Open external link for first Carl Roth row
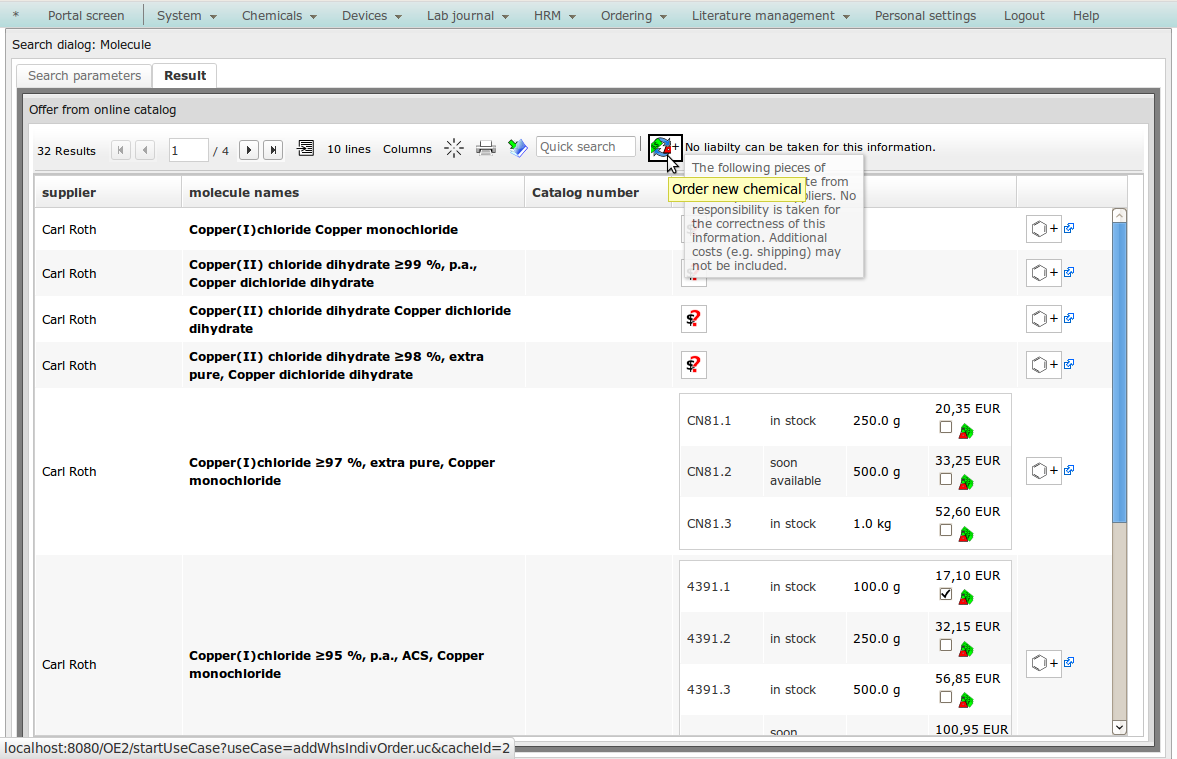 (x=1069, y=229)
